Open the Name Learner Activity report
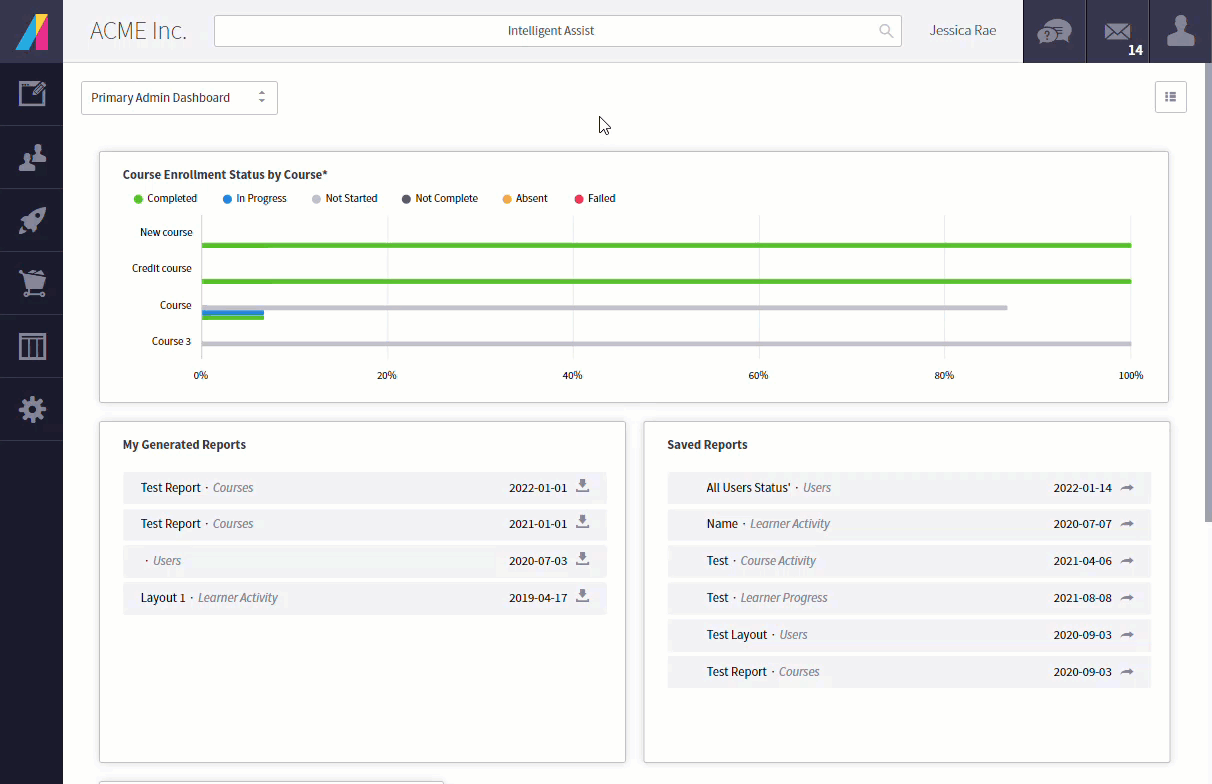1212x784 pixels. [x=909, y=524]
